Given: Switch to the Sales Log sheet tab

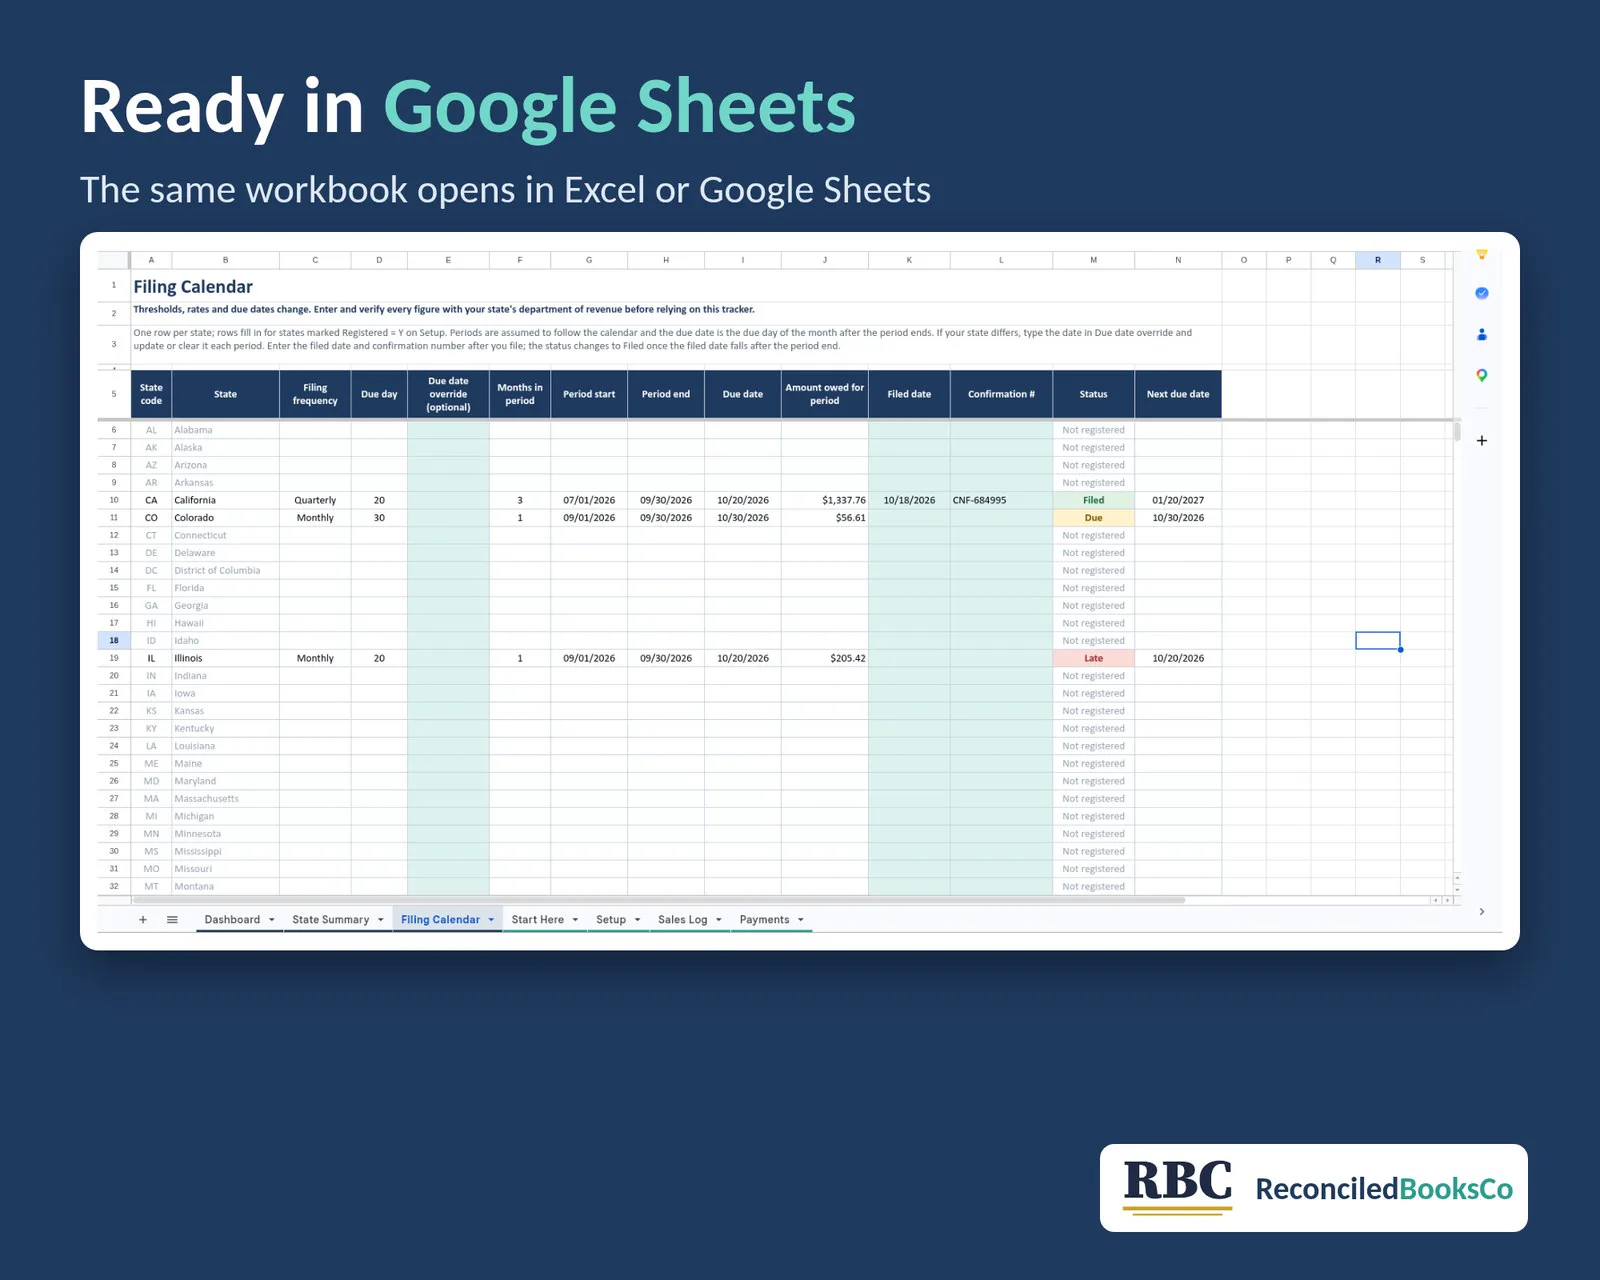Looking at the screenshot, I should click(x=682, y=920).
